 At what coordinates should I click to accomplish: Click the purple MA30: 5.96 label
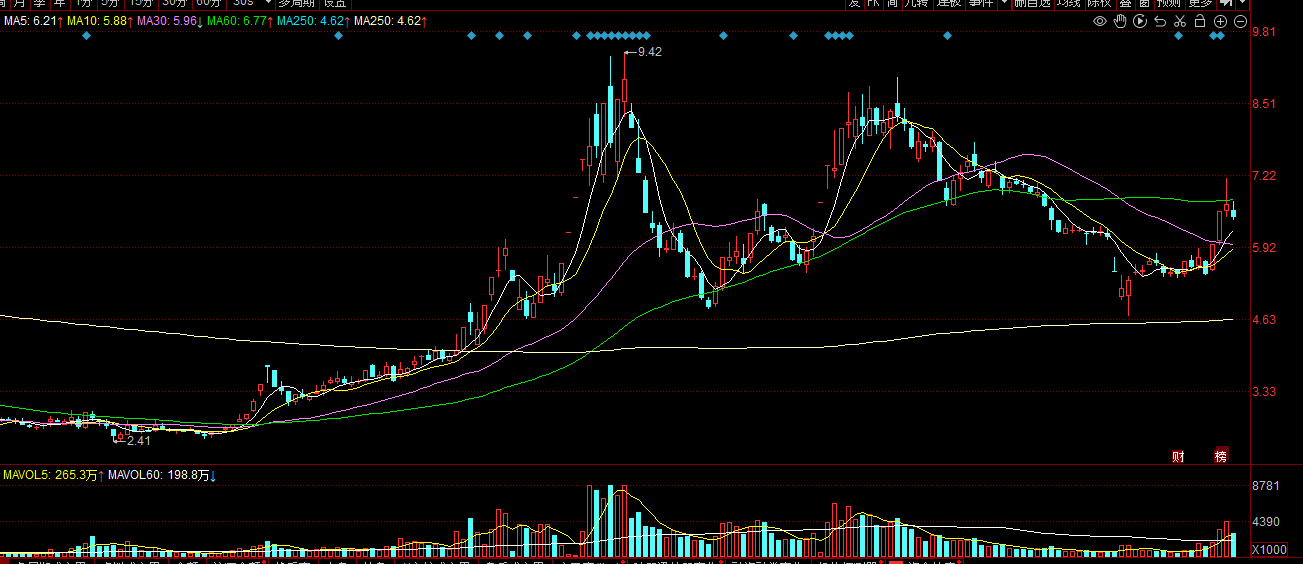[169, 21]
